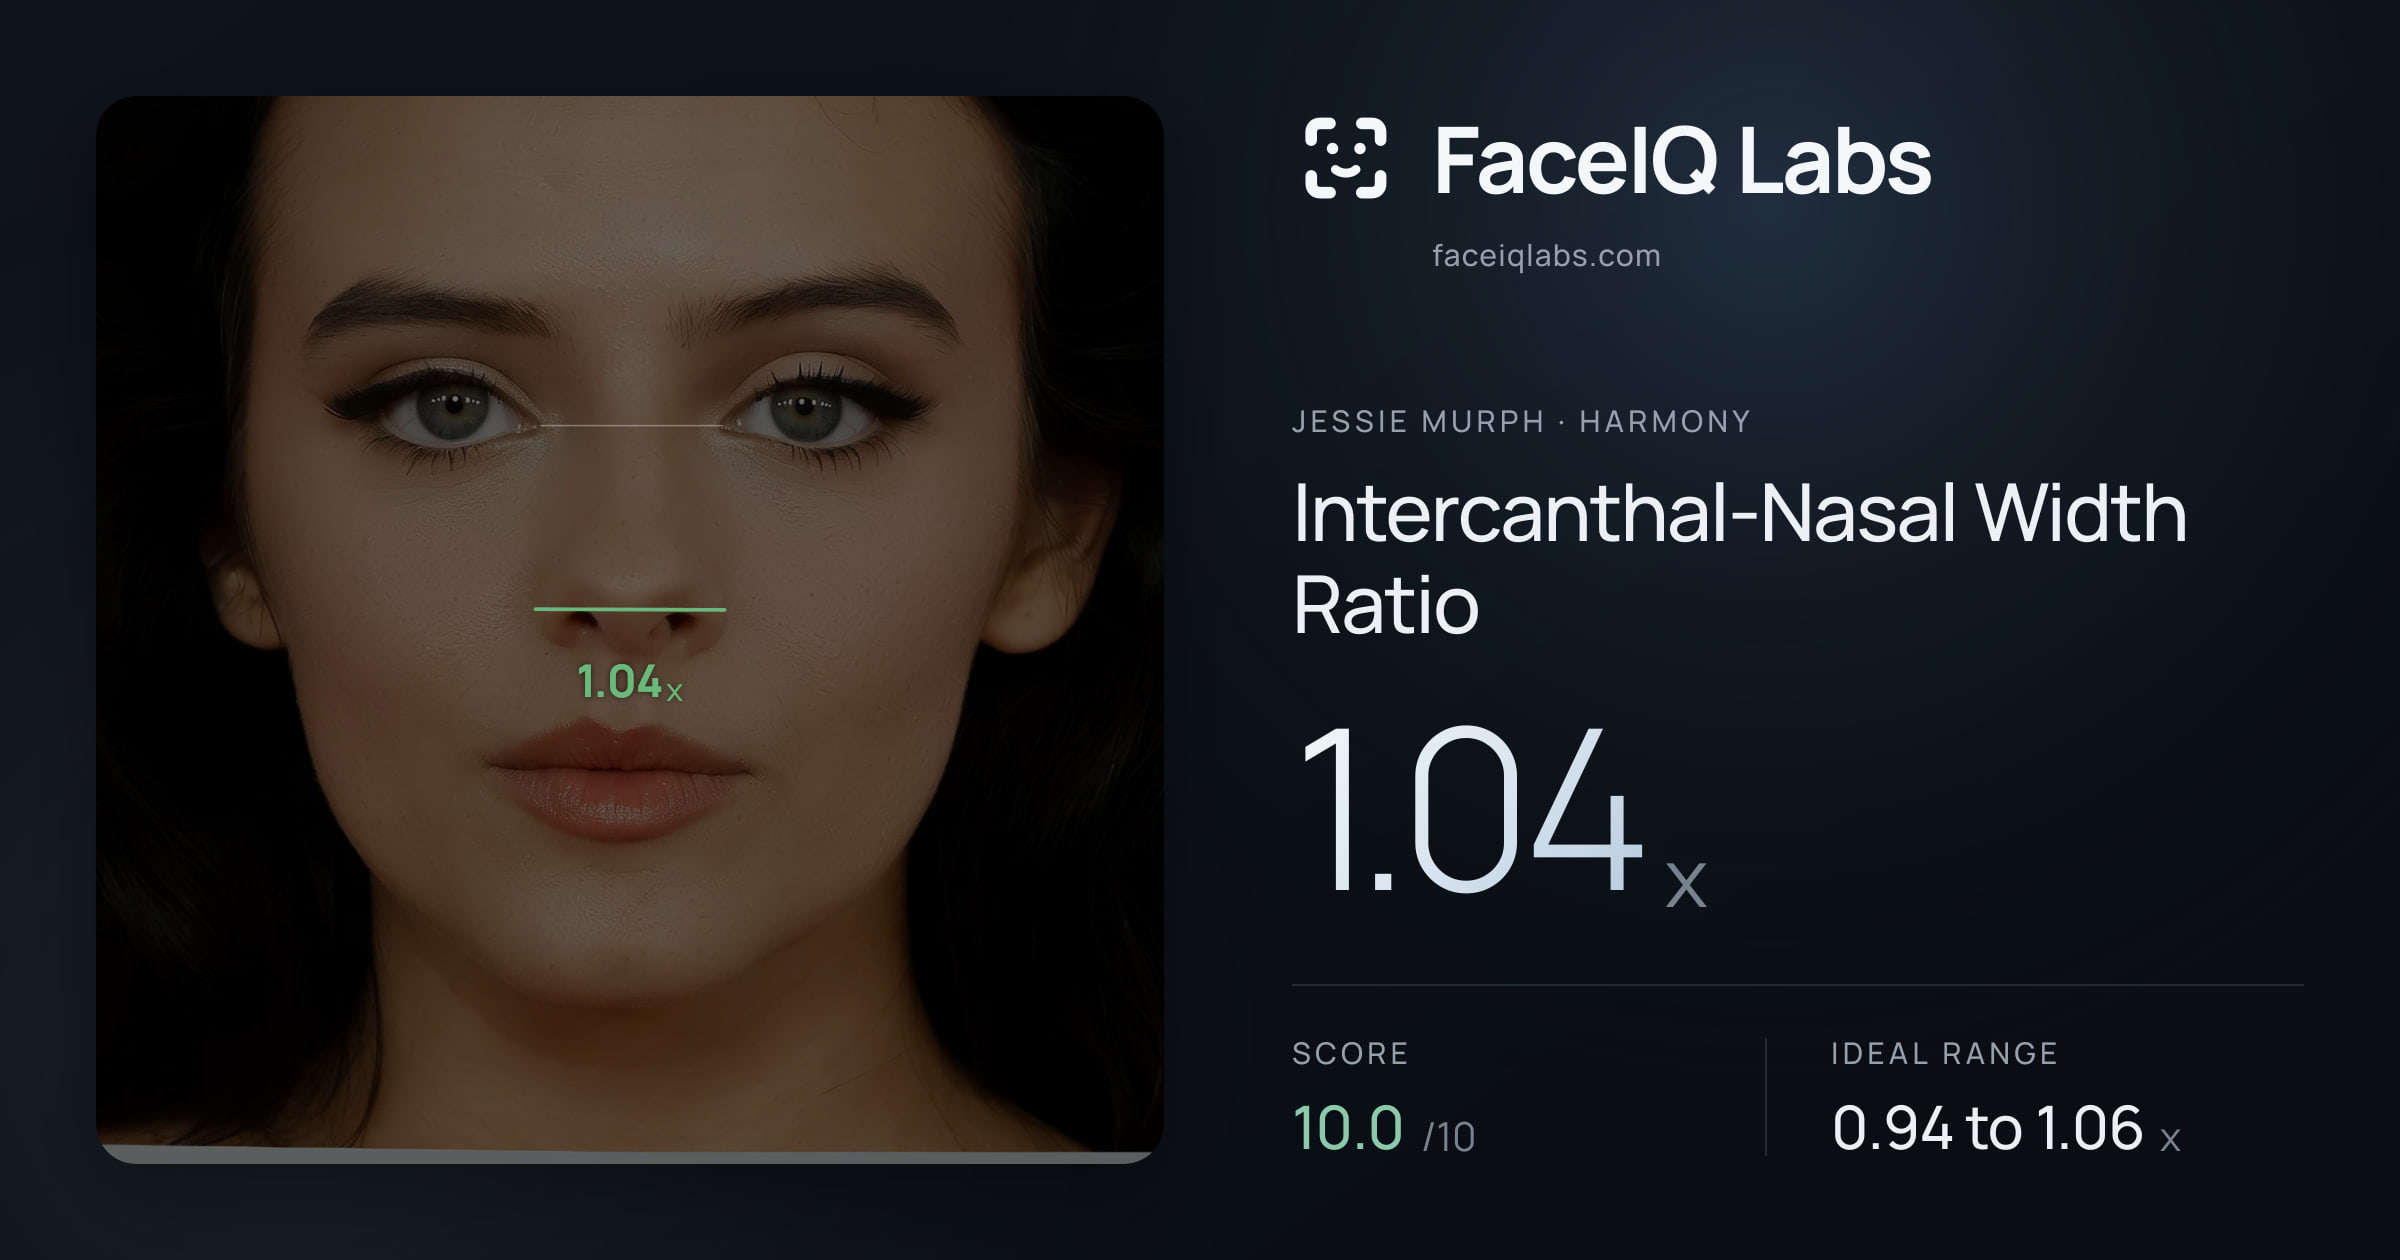
Task: Click the FaceIQ Labs face-scan logo icon
Action: click(1345, 158)
